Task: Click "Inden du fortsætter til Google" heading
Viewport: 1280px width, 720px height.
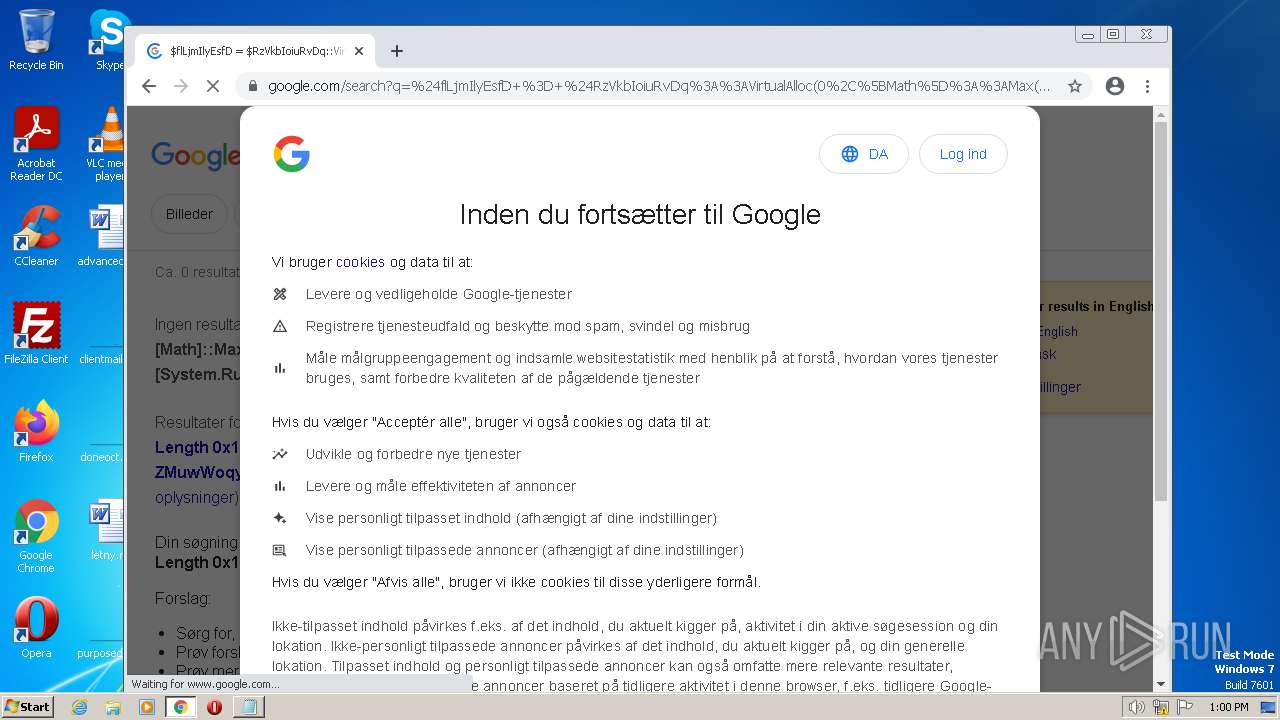Action: (x=640, y=214)
